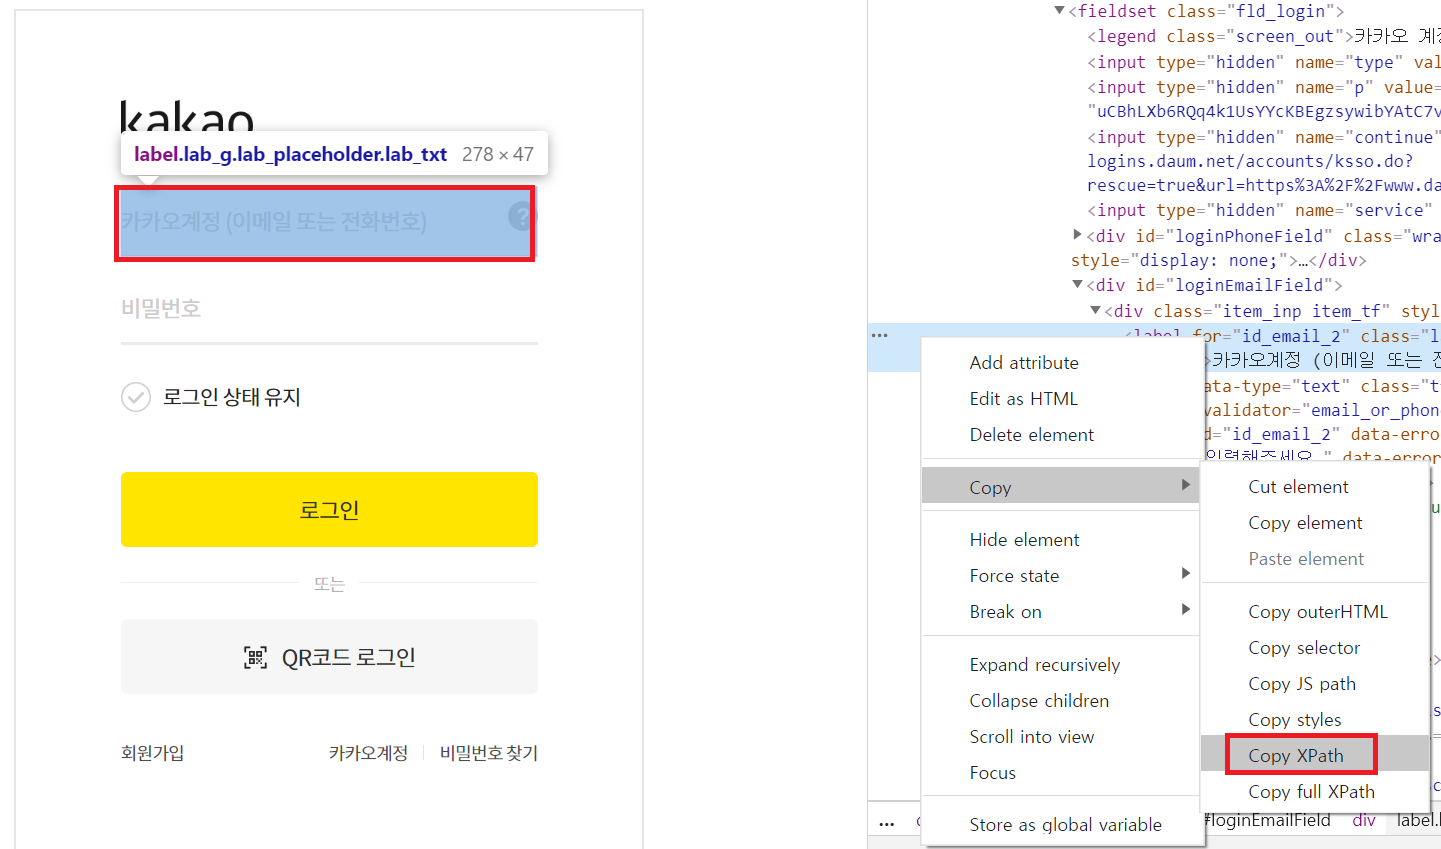The image size is (1441, 849).
Task: Click the 비밀번호 password field
Action: coord(329,309)
